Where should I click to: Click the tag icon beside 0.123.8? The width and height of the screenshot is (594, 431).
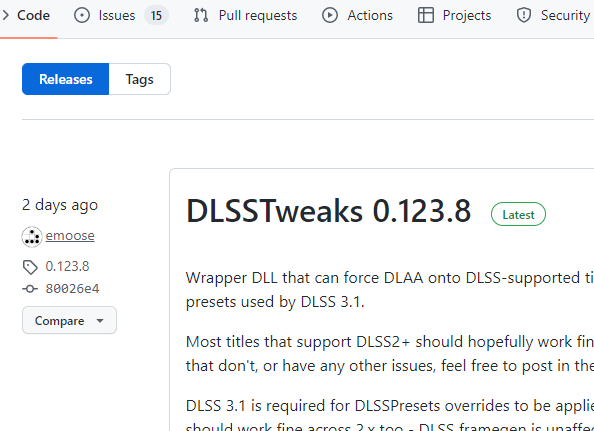click(x=30, y=267)
